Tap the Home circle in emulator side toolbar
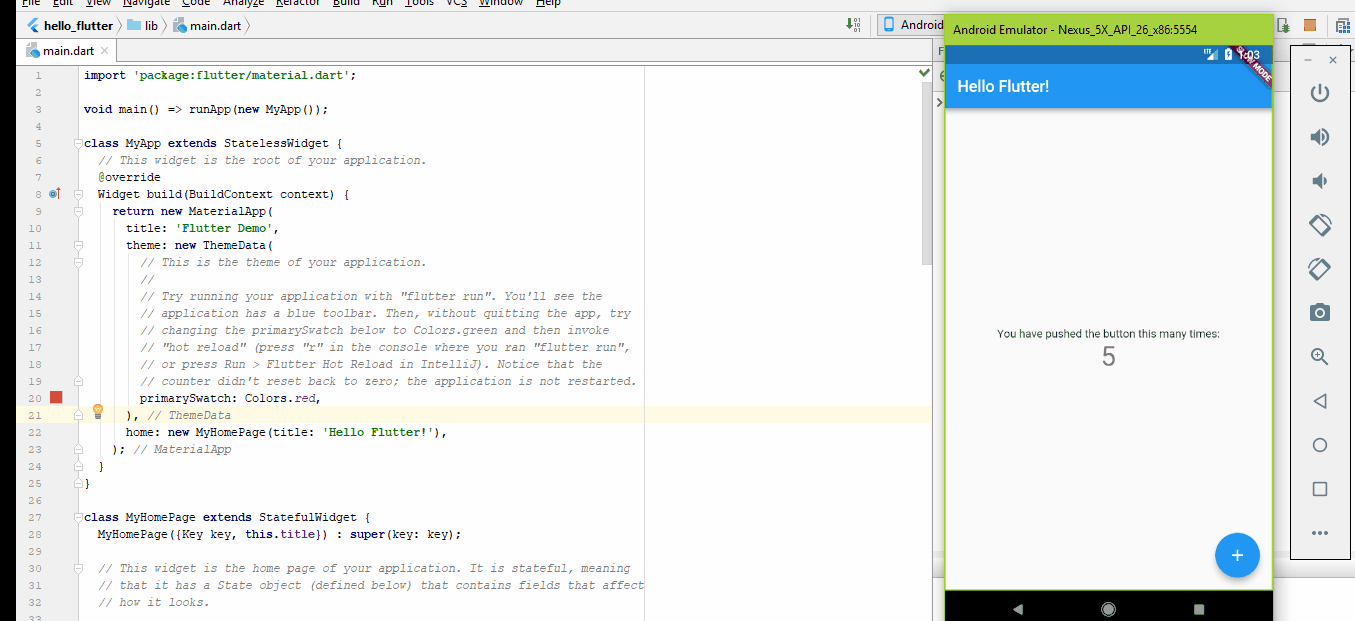This screenshot has height=621, width=1355. (1320, 445)
